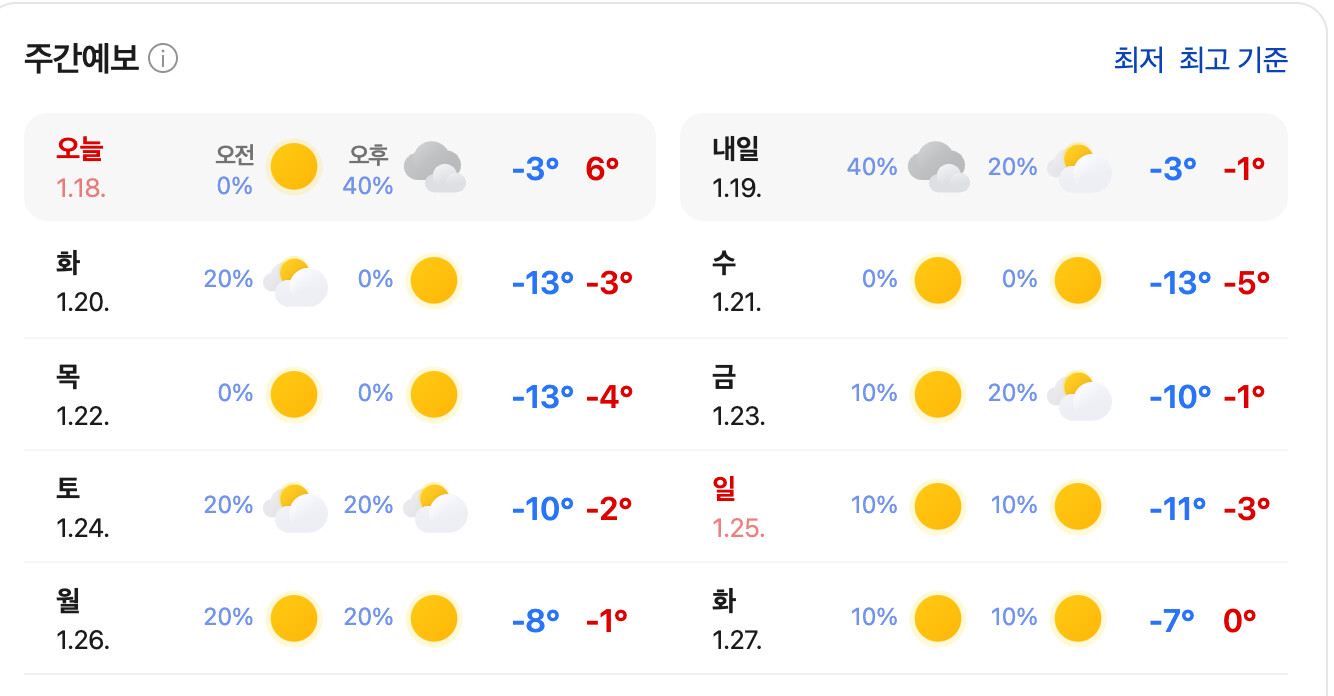Click the 1.27. afternoon sunny icon
1334x696 pixels.
(x=1078, y=618)
